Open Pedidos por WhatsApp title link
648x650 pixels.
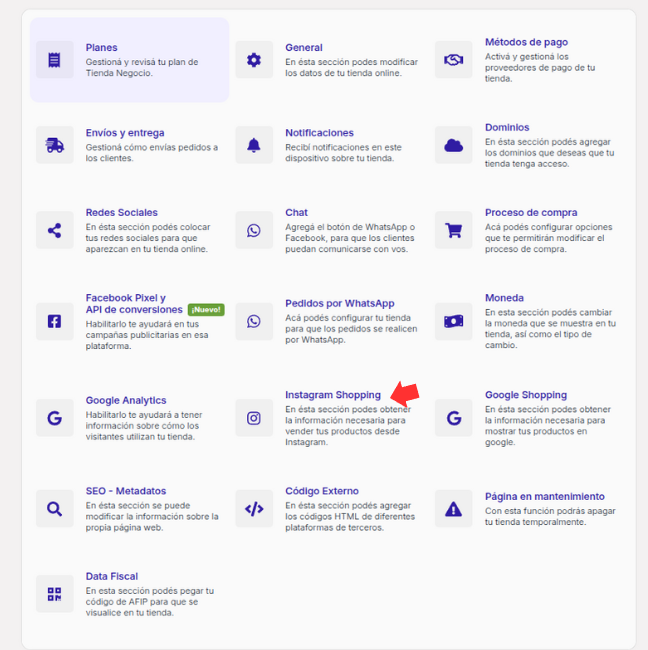click(340, 303)
